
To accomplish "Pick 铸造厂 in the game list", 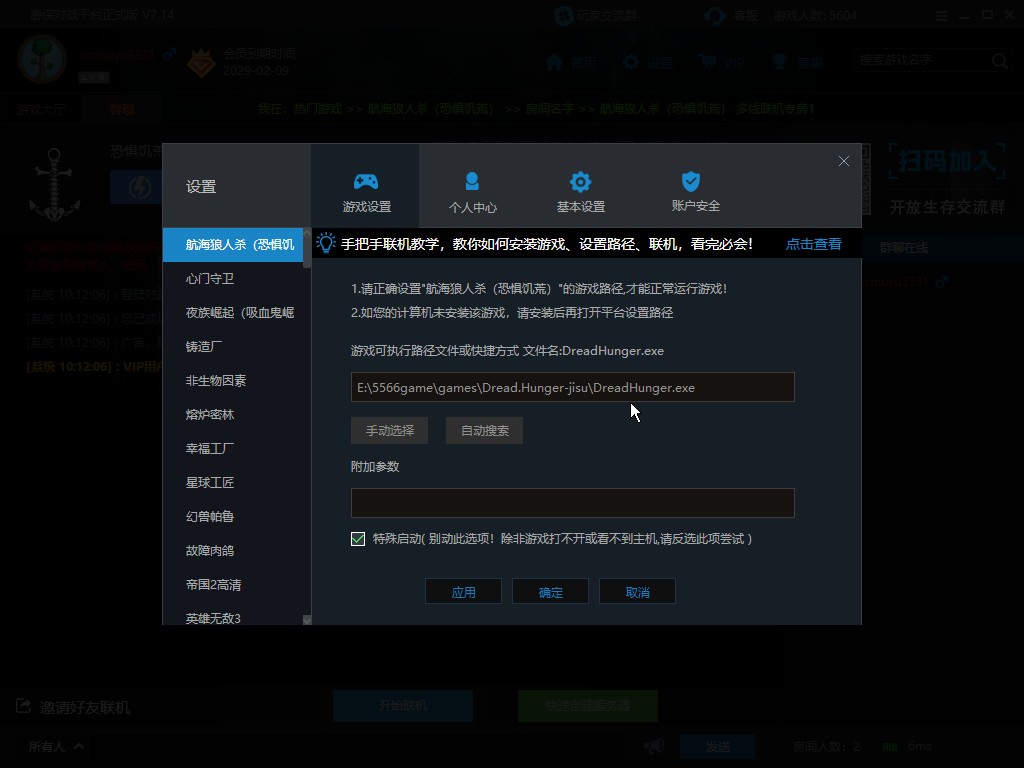I will click(x=233, y=347).
